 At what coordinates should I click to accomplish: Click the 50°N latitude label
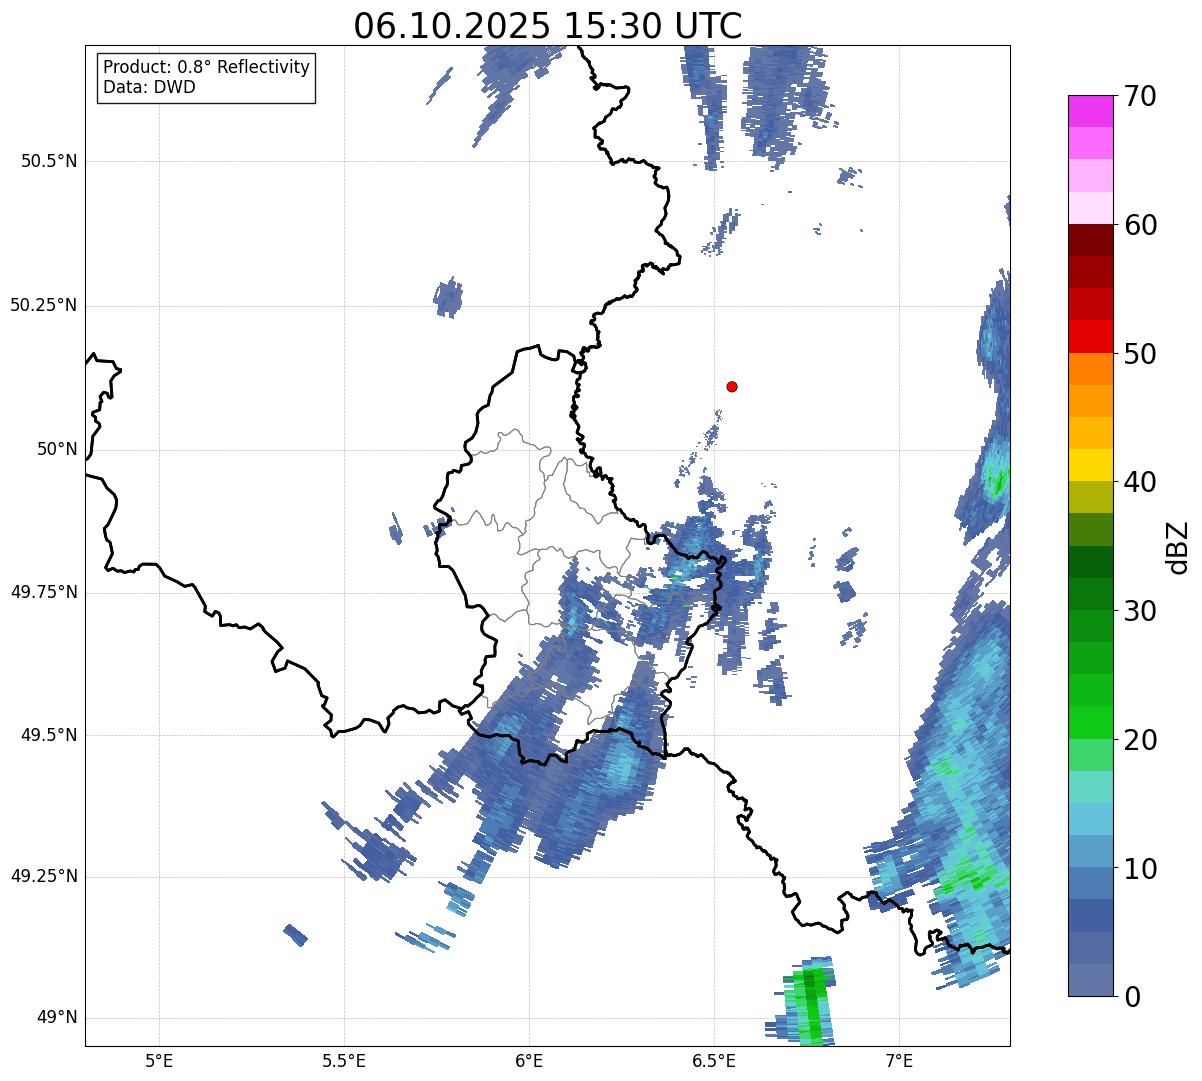point(57,449)
